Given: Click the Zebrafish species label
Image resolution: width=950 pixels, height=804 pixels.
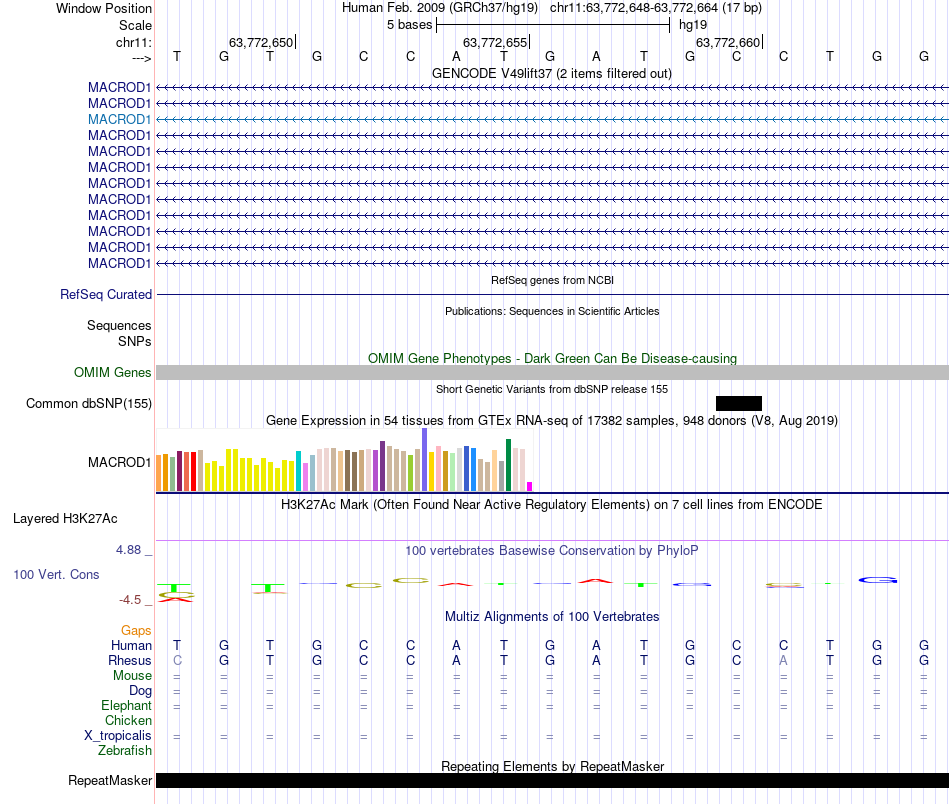Looking at the screenshot, I should [x=125, y=751].
